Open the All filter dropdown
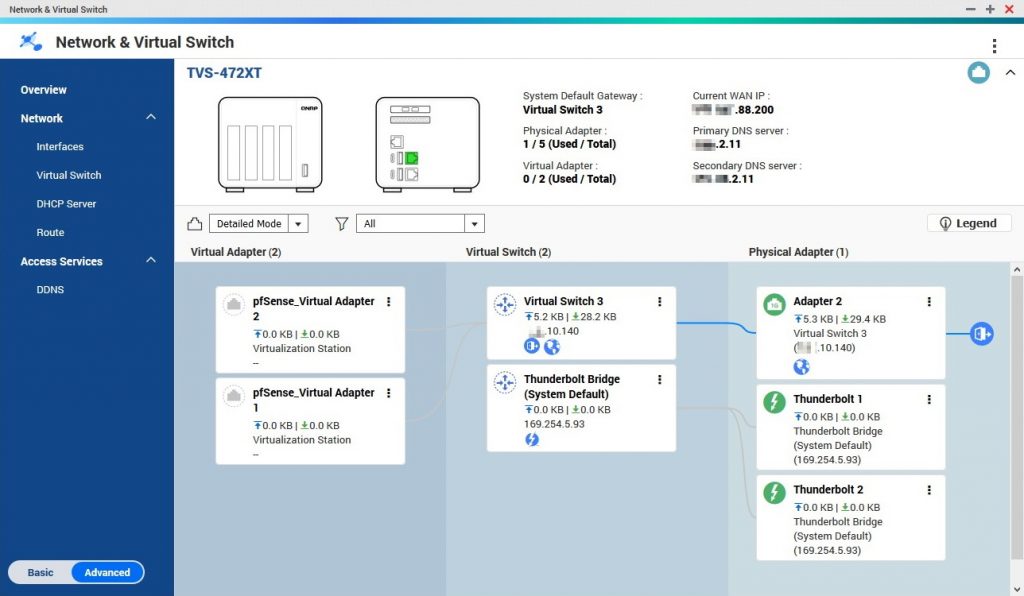 [x=420, y=224]
